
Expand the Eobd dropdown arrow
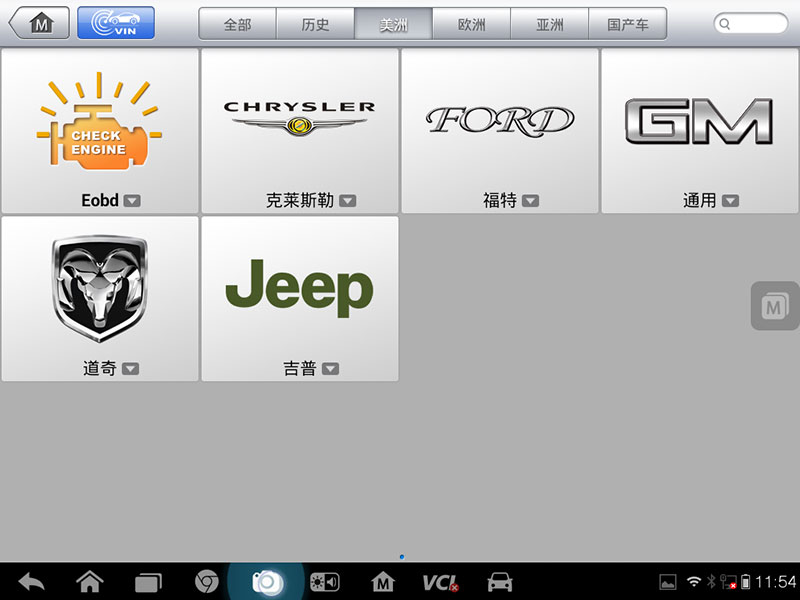pyautogui.click(x=132, y=201)
